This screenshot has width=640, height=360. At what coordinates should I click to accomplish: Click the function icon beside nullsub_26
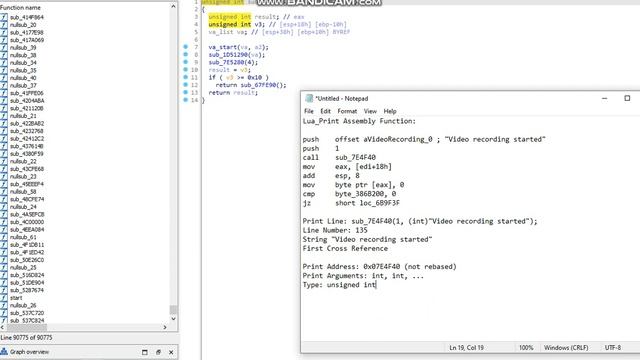tap(4, 305)
